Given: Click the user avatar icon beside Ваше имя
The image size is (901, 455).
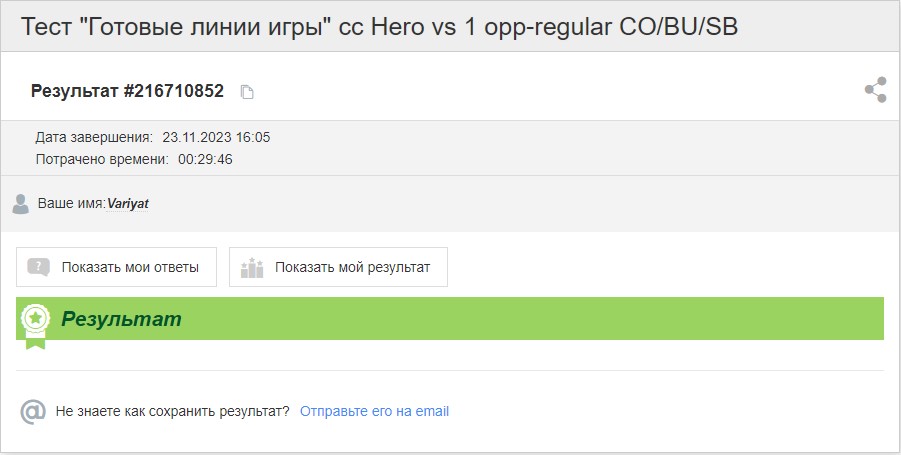Looking at the screenshot, I should pos(21,204).
